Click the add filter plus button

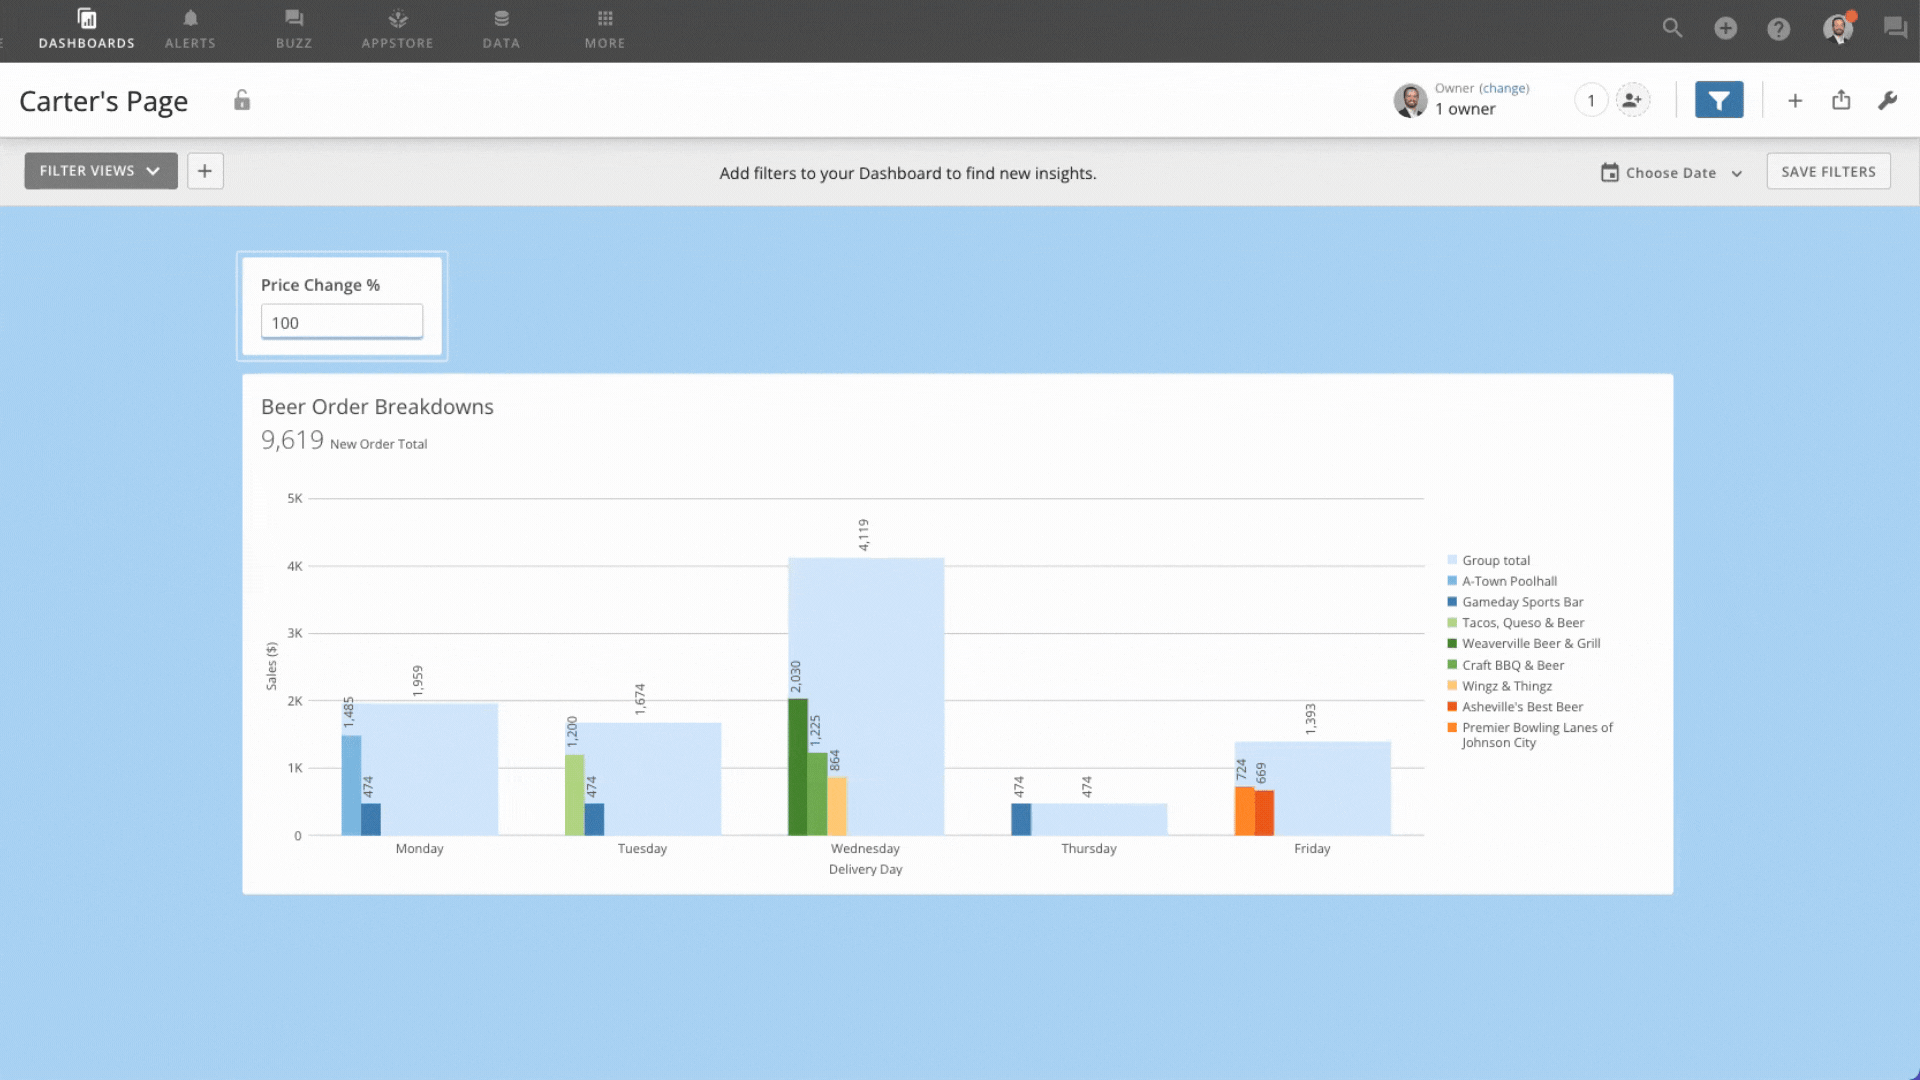204,170
